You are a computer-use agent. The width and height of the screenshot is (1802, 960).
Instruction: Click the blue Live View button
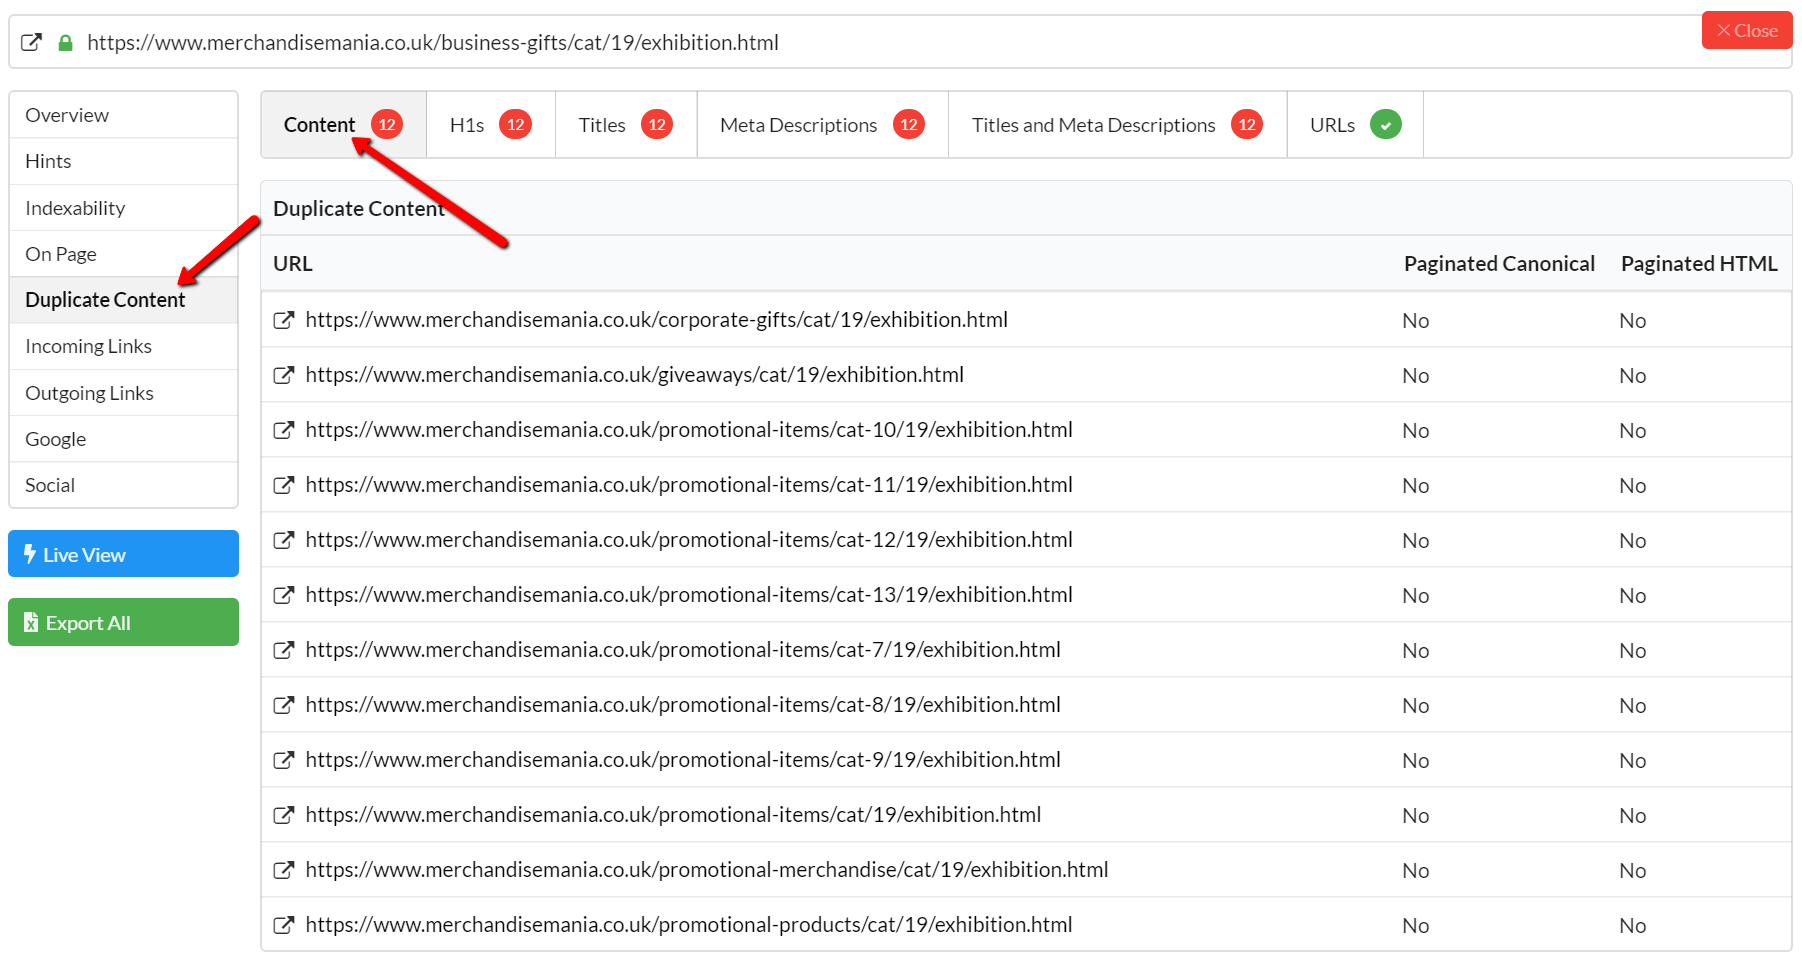(x=124, y=554)
